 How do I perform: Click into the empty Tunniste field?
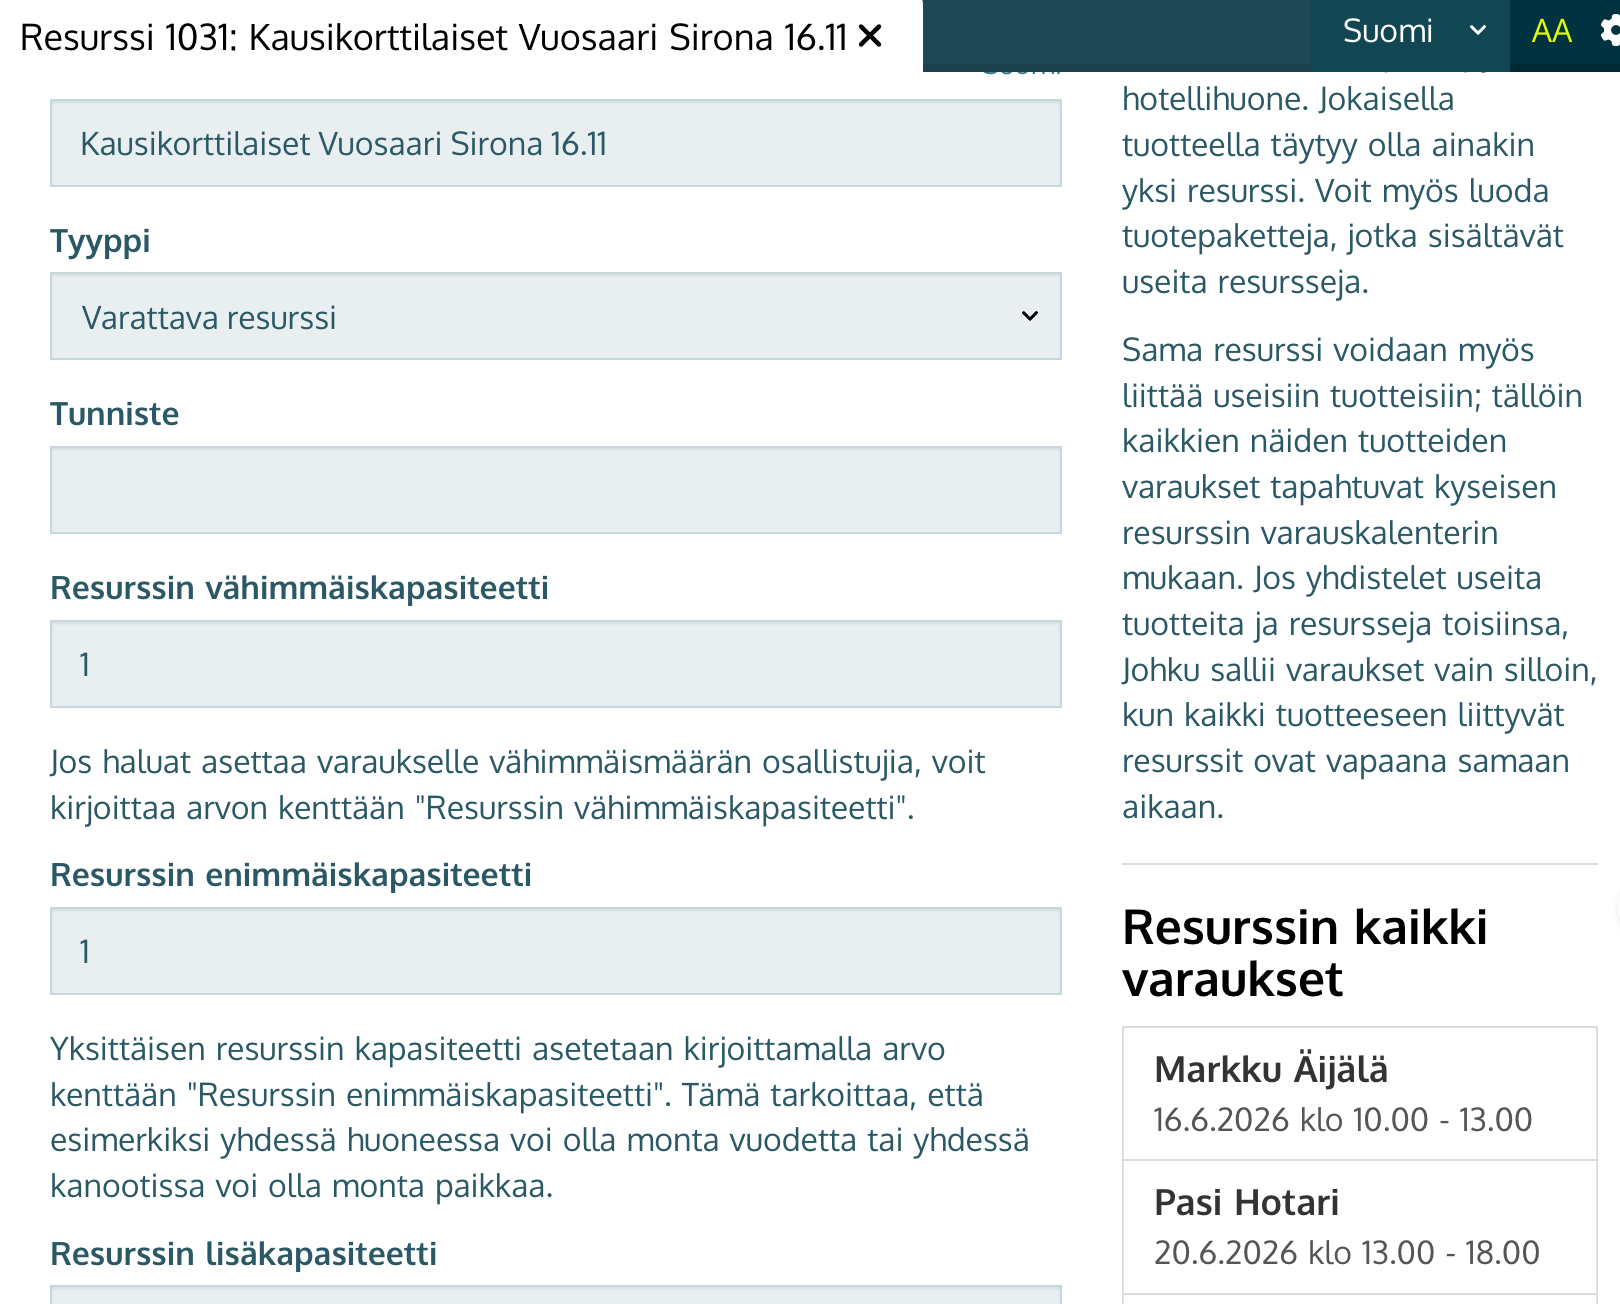point(556,490)
